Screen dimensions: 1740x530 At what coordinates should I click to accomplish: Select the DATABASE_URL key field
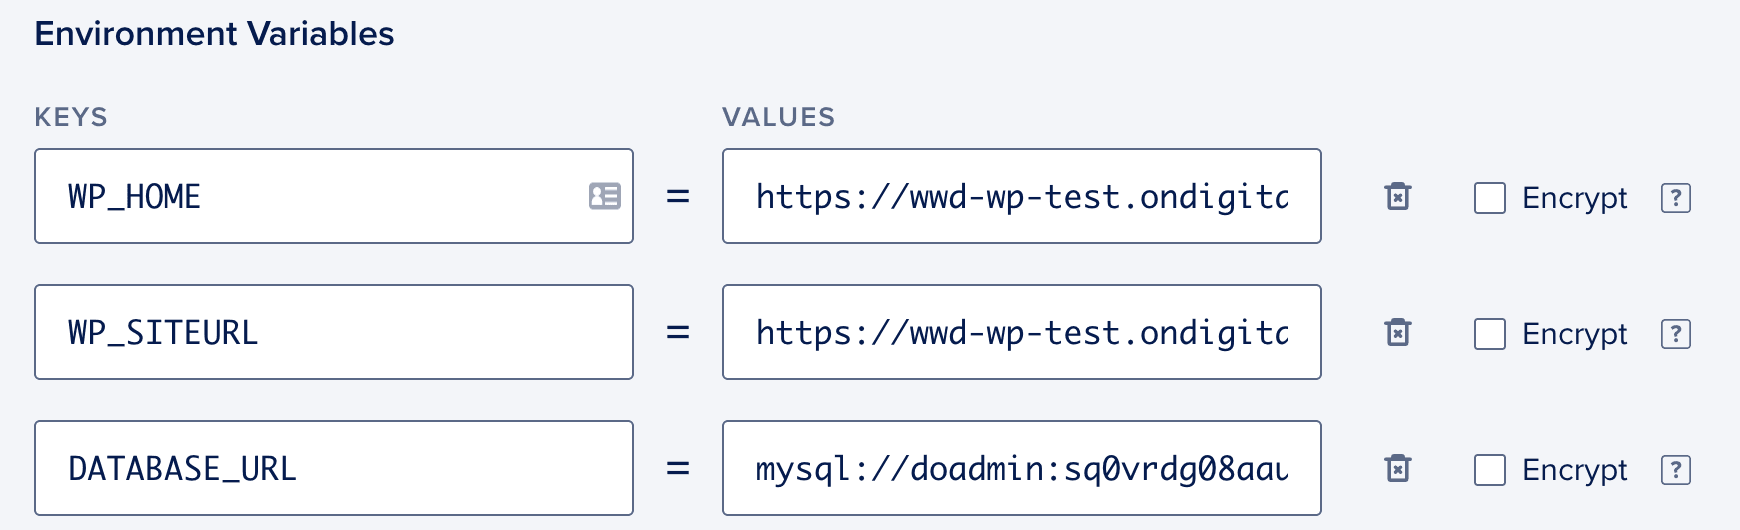(334, 468)
